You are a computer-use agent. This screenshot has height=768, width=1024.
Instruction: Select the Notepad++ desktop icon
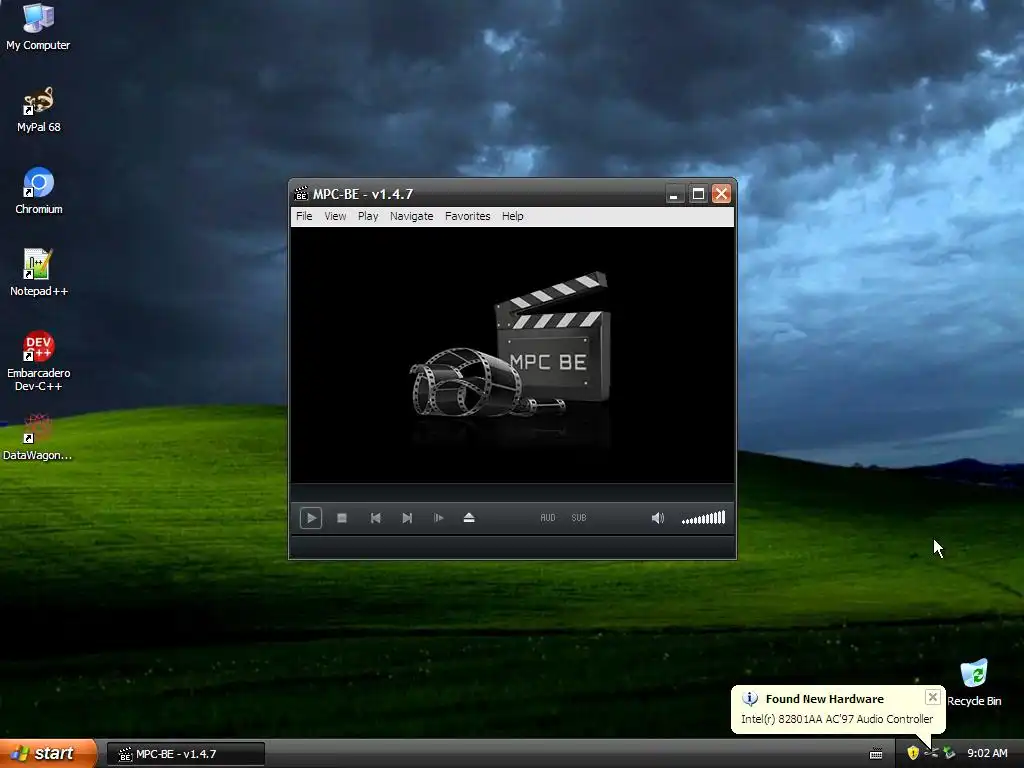coord(39,273)
